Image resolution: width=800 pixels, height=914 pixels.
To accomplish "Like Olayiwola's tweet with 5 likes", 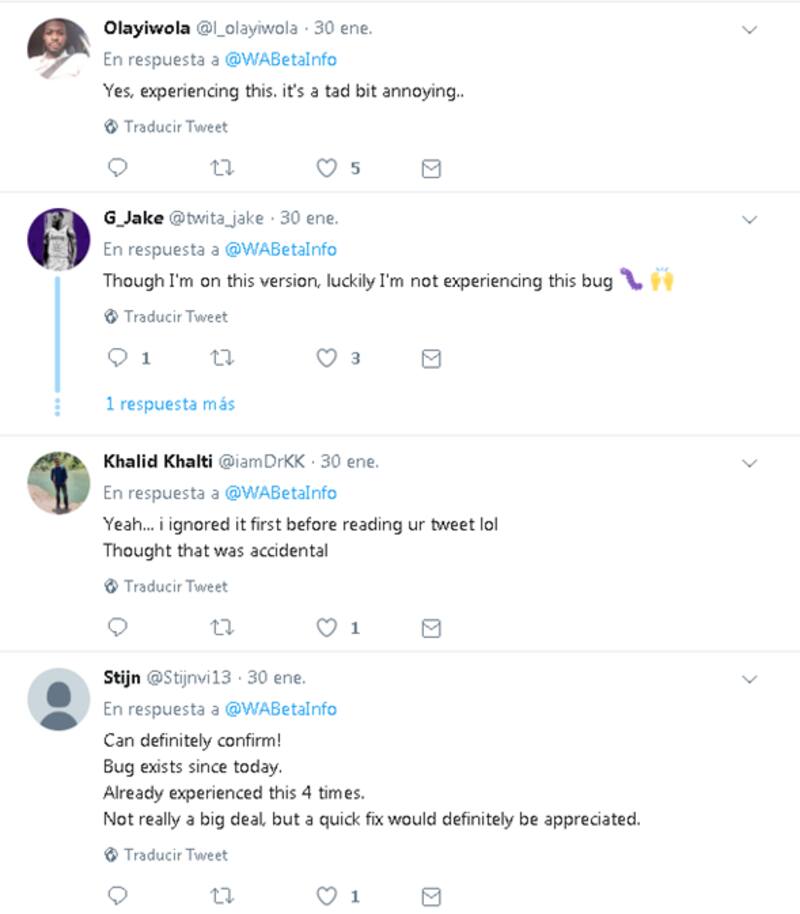I will click(327, 169).
